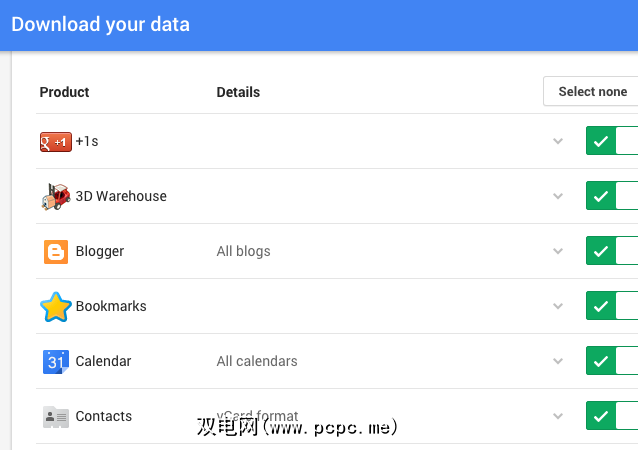Click the orange Blogger icon
The width and height of the screenshot is (638, 450).
(x=56, y=251)
